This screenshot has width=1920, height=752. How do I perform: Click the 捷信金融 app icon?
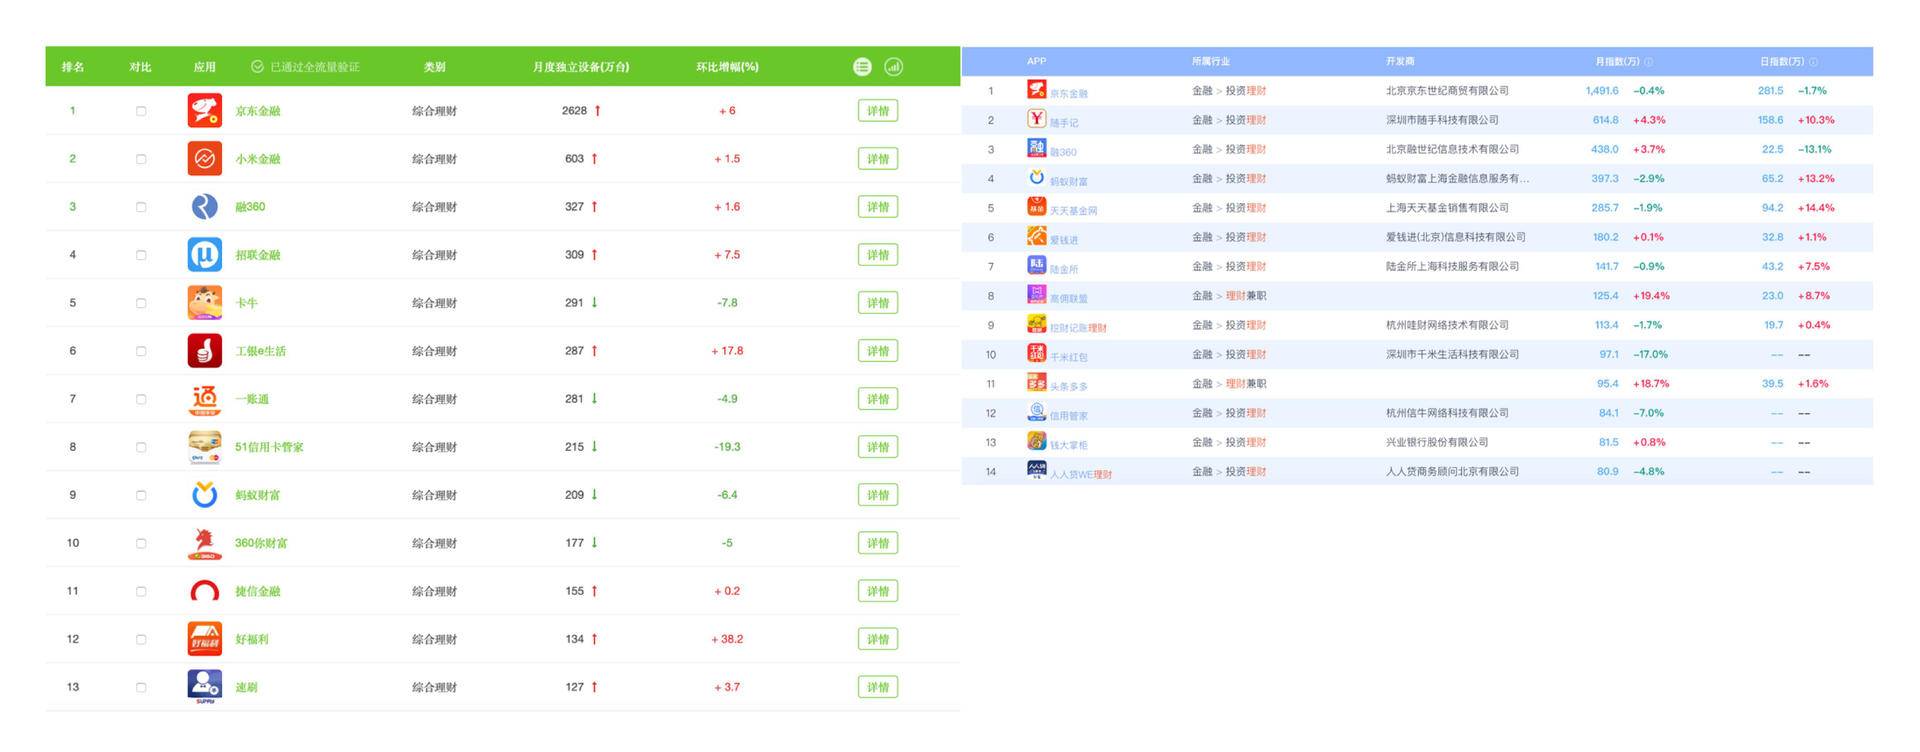point(205,591)
